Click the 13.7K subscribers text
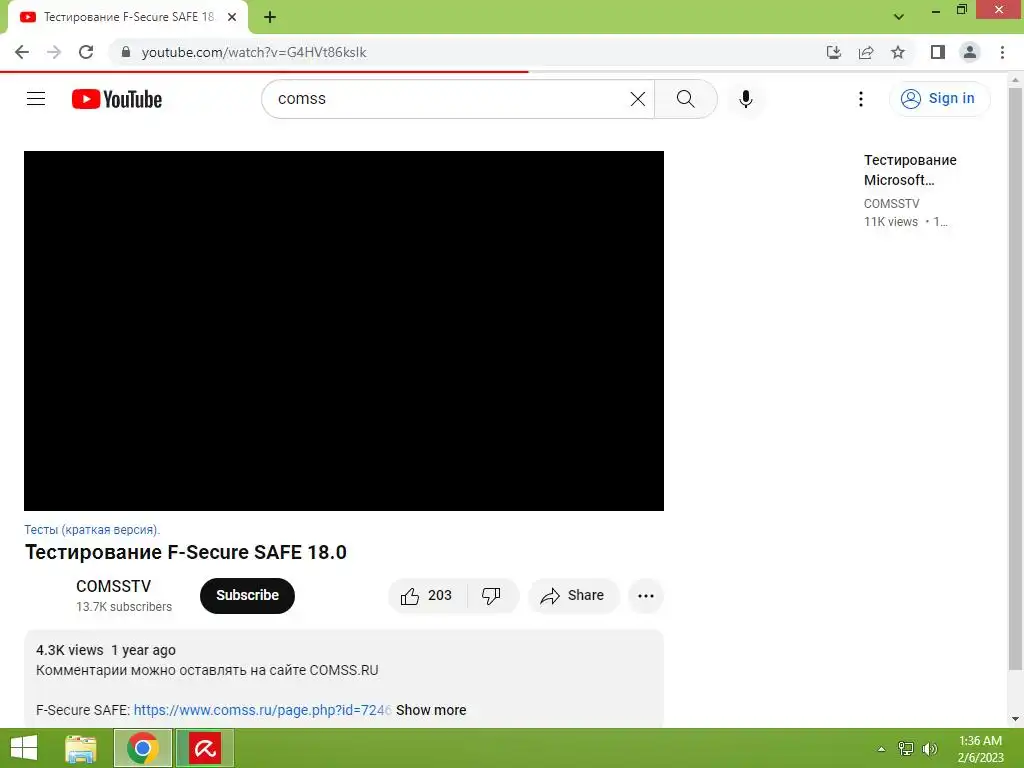 (x=124, y=607)
